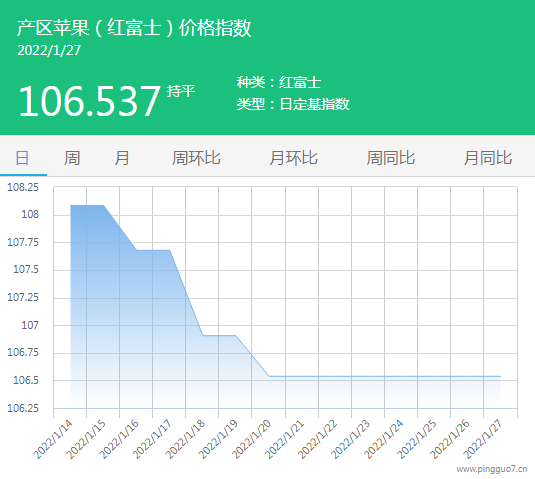Open the 月 monthly tab
This screenshot has width=535, height=479.
click(x=122, y=158)
